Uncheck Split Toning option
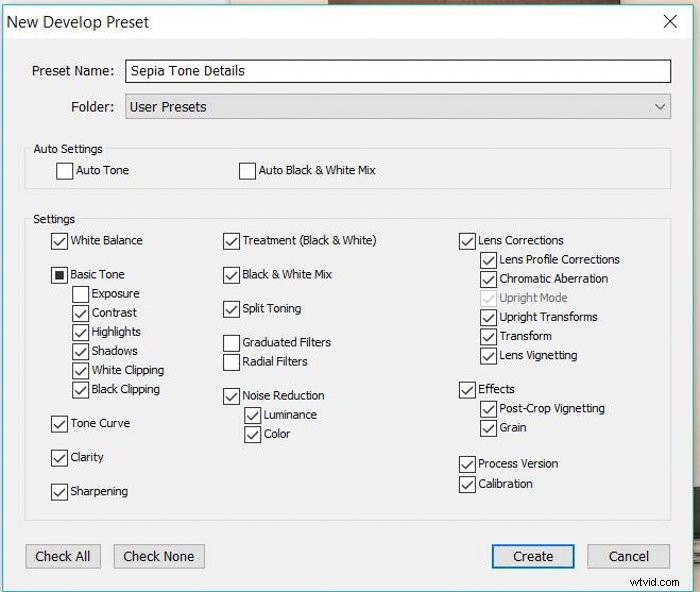 [x=231, y=309]
